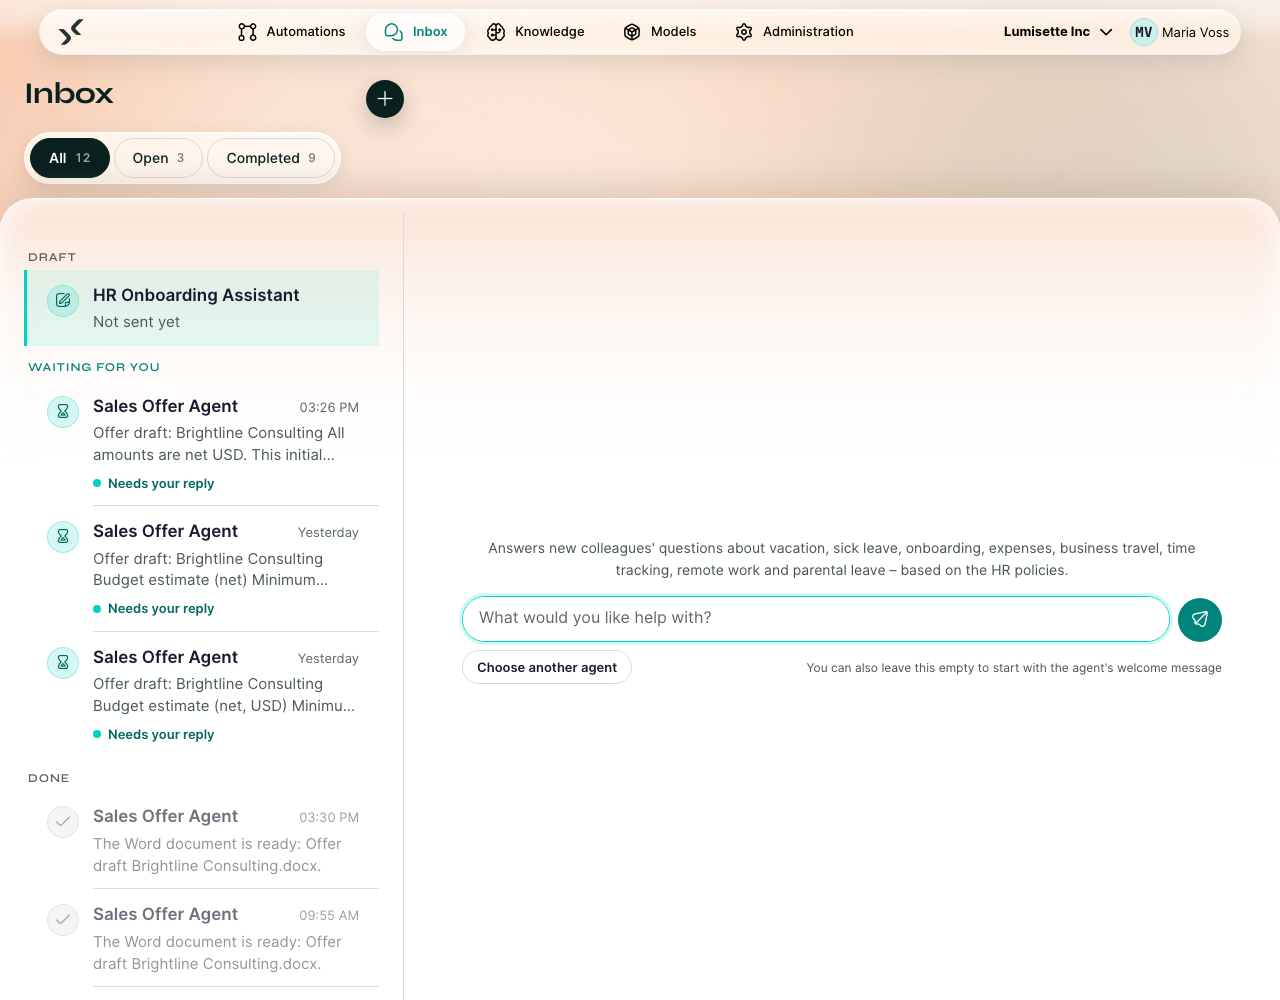The height and width of the screenshot is (1000, 1280).
Task: Click the Automations workflow icon
Action: [x=247, y=32]
